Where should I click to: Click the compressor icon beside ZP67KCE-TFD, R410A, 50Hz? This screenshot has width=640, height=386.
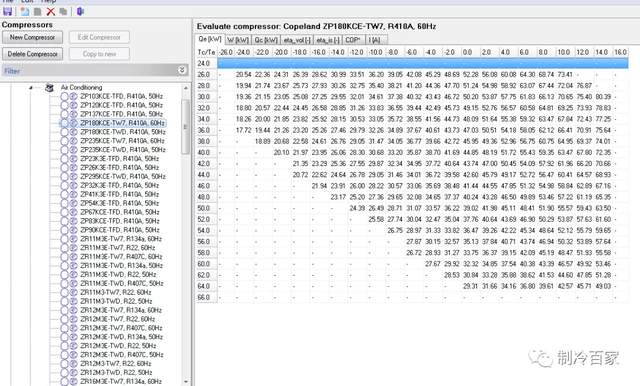[x=73, y=212]
